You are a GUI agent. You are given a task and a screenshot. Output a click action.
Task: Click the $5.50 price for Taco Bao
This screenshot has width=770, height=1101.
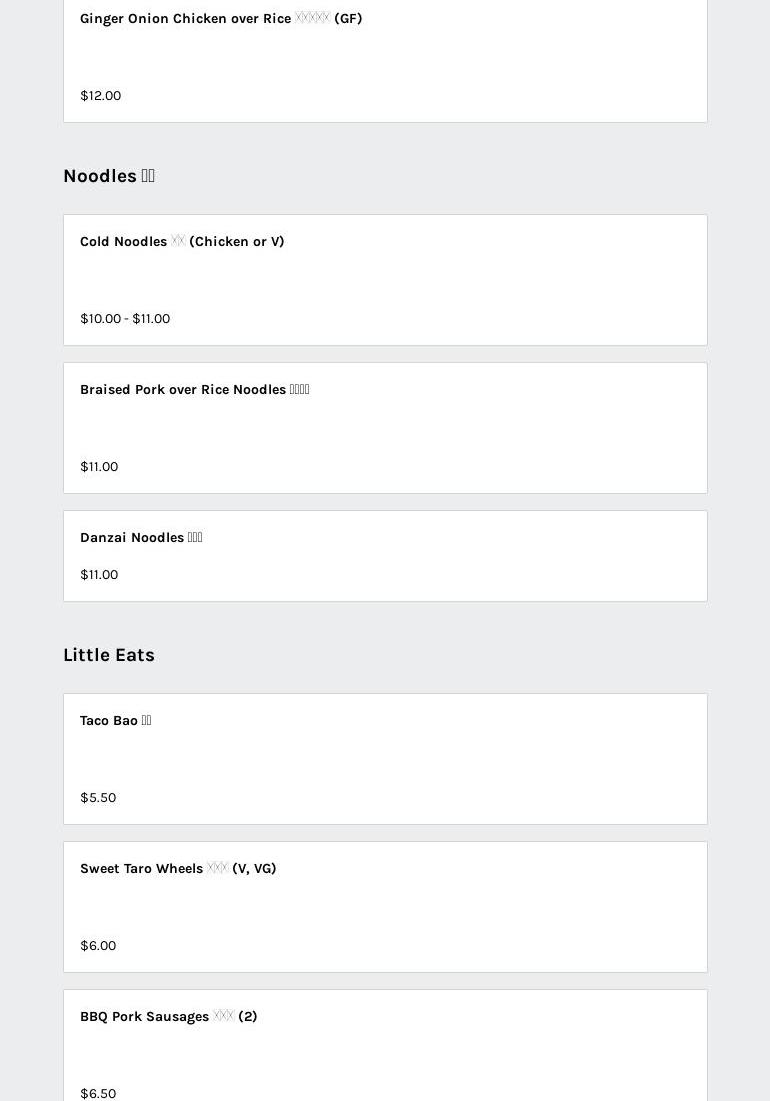[98, 797]
